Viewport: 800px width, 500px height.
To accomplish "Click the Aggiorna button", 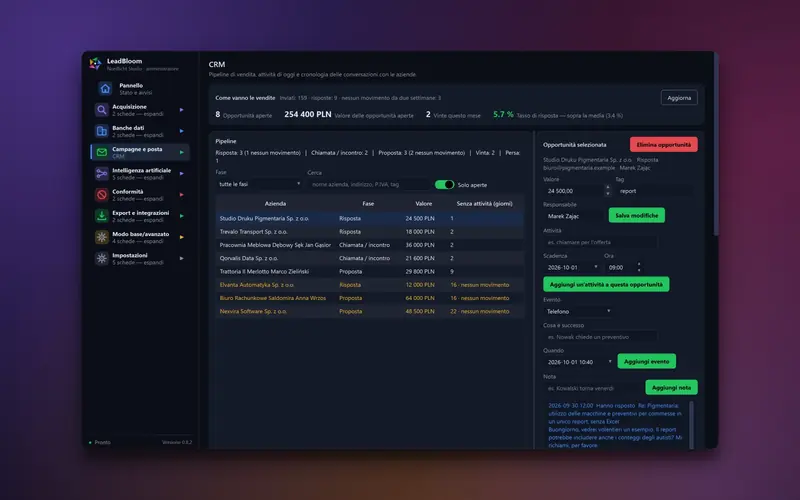I will (679, 97).
